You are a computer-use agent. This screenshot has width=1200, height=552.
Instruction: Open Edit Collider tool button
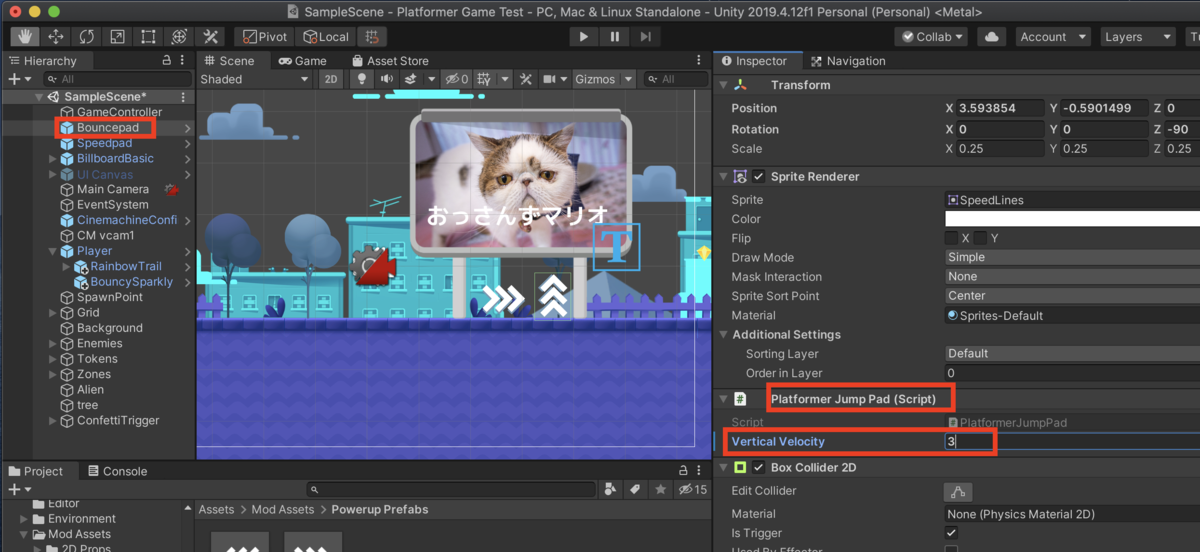[958, 491]
